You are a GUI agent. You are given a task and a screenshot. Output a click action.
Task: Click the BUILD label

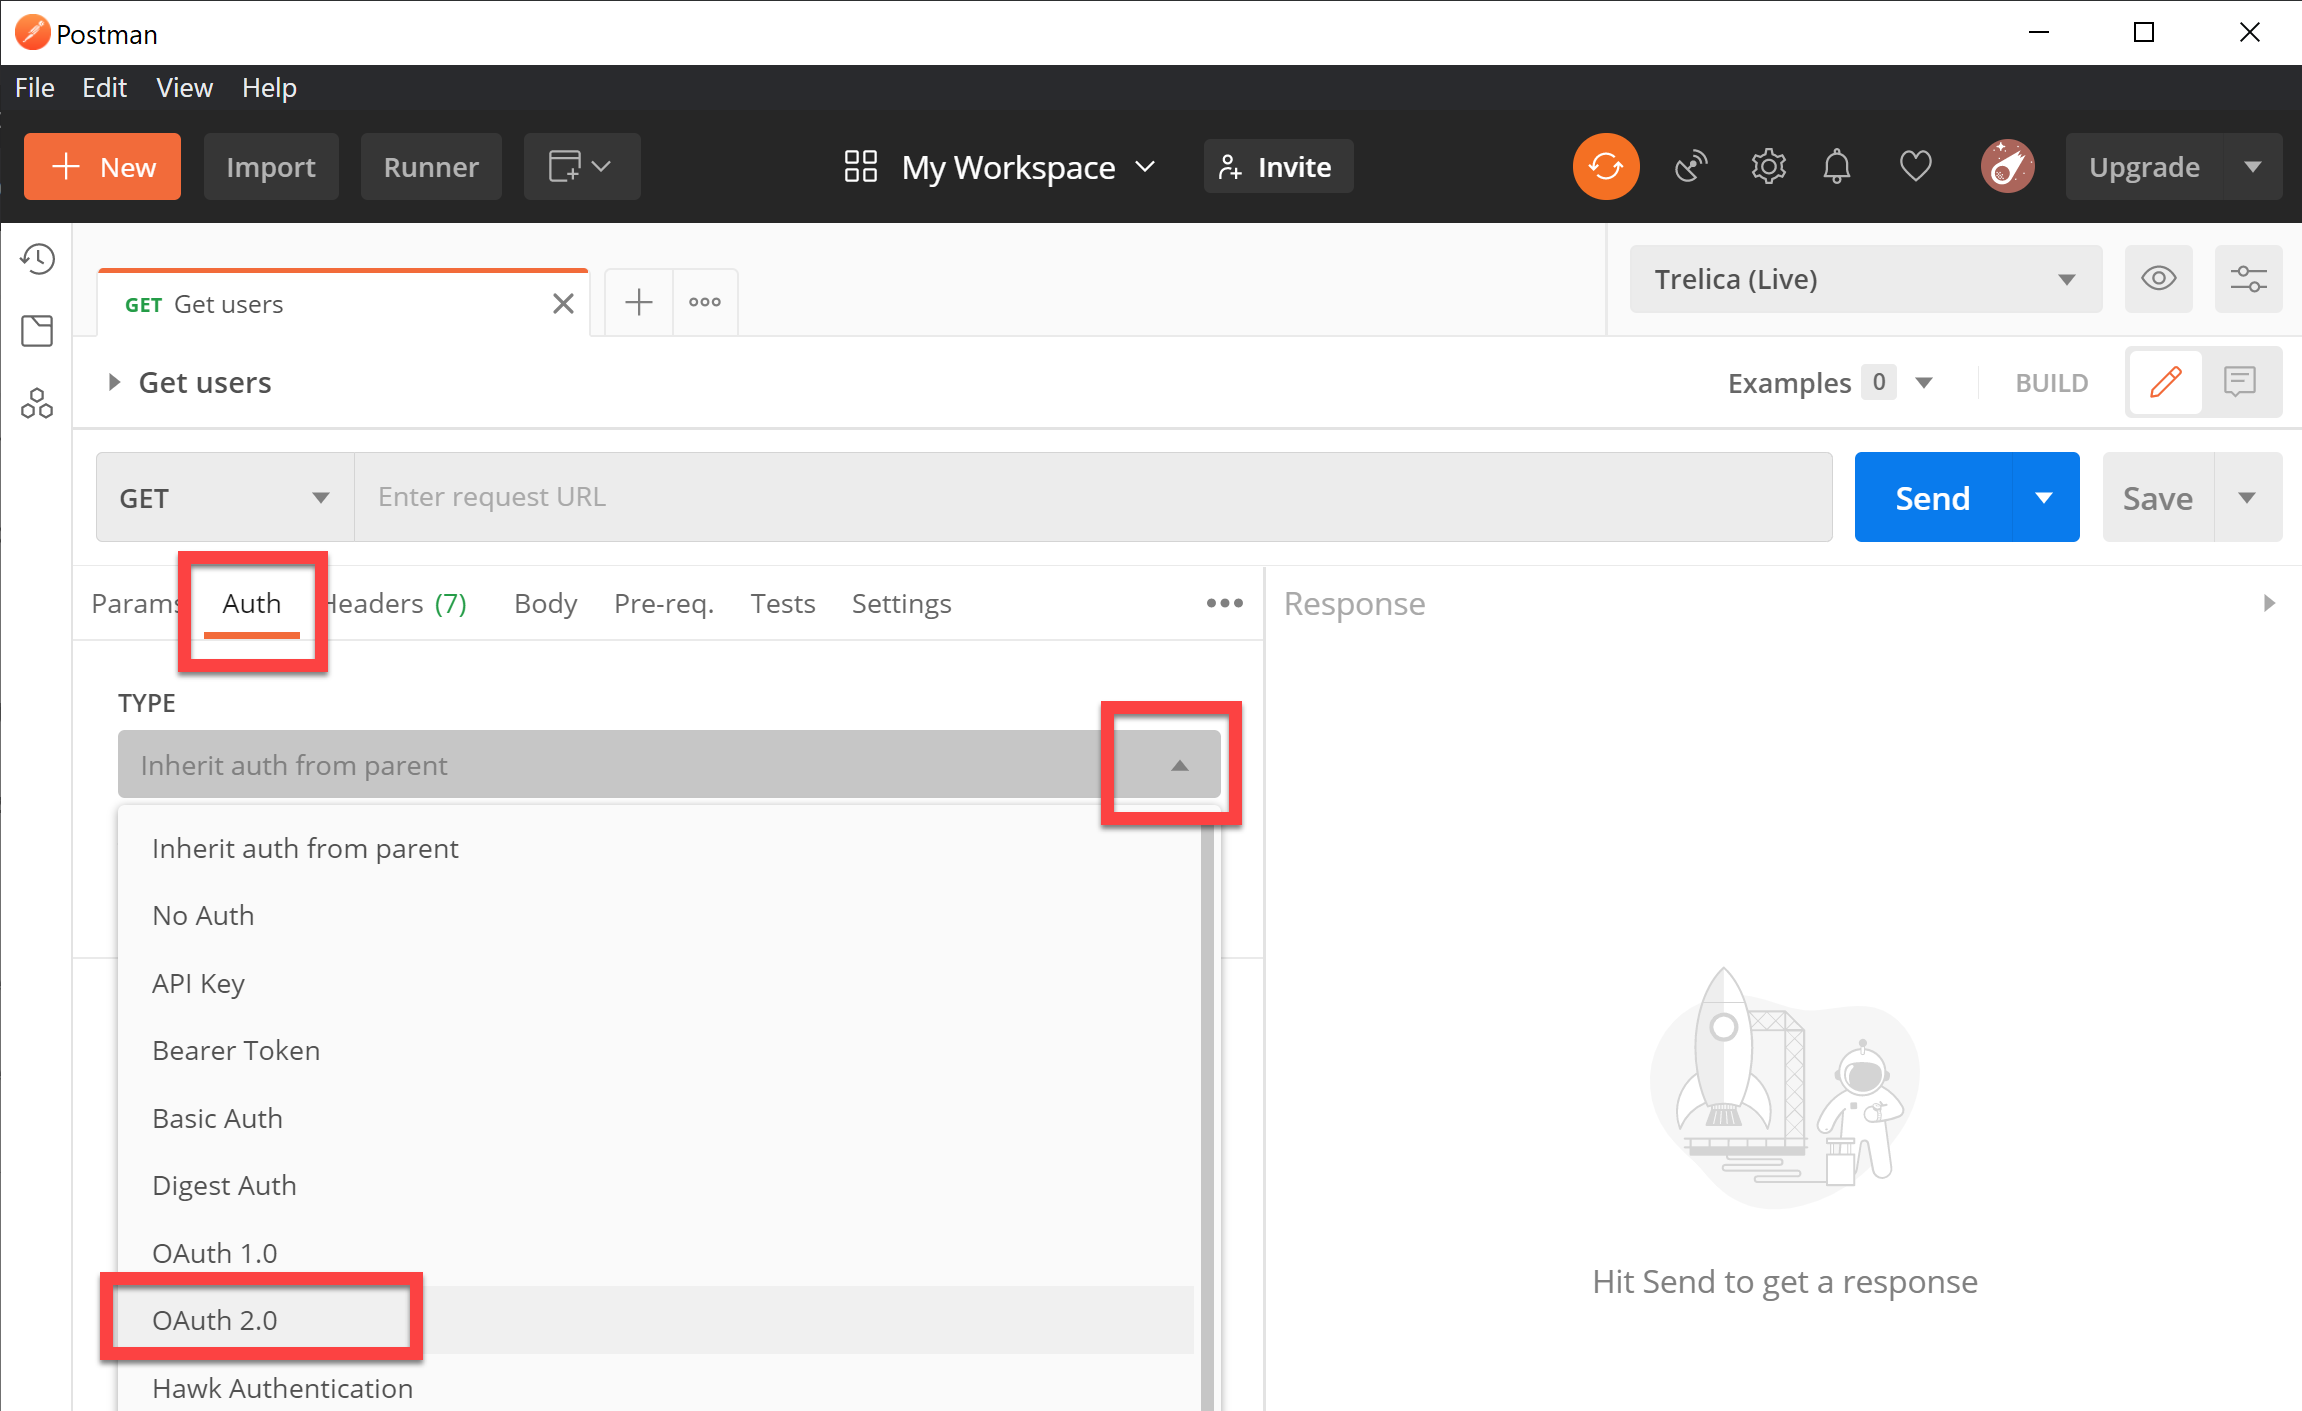coord(2051,382)
